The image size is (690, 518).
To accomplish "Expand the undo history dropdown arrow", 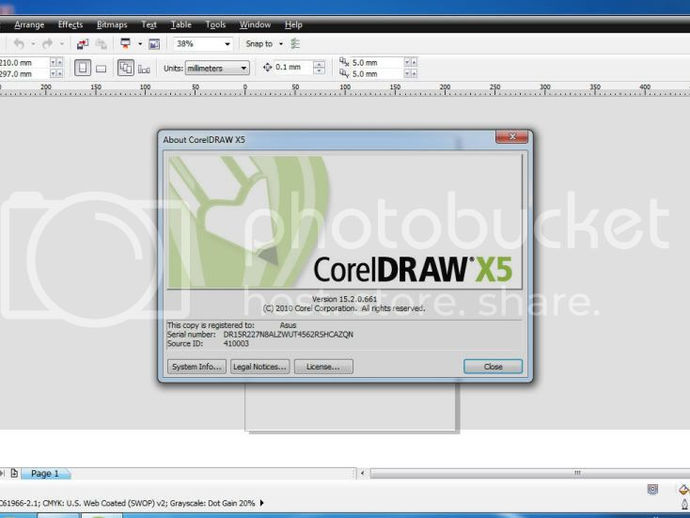I will click(33, 44).
